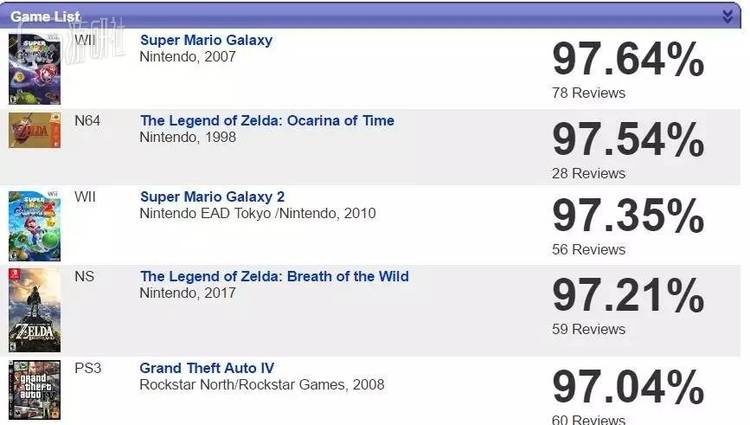Click Breath of the Wild cover thumbnail
Image resolution: width=750 pixels, height=425 pixels.
tap(28, 308)
